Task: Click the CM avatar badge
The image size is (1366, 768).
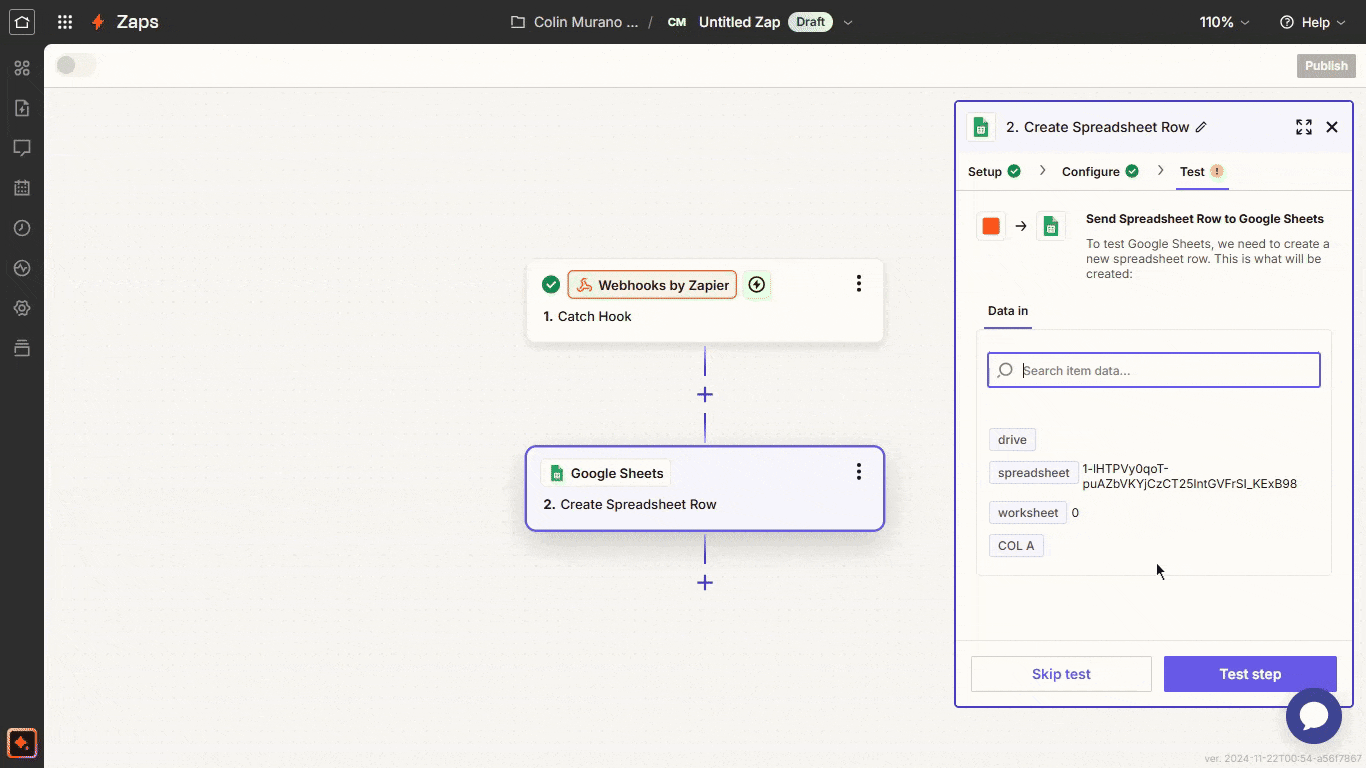Action: (677, 22)
